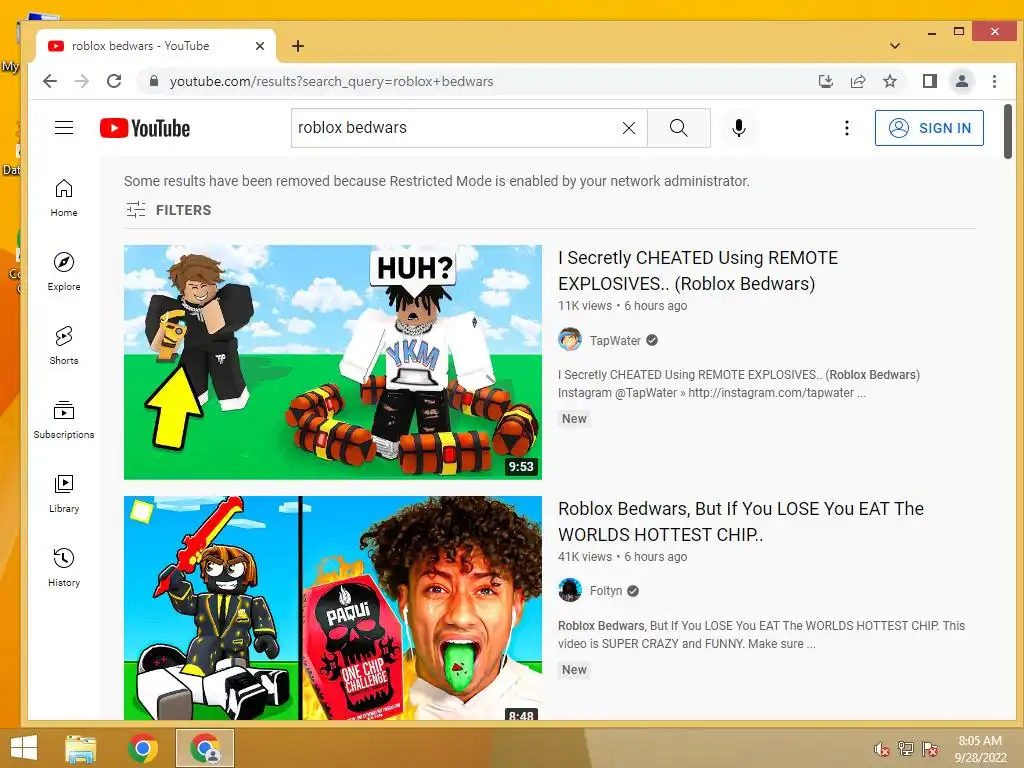Image resolution: width=1024 pixels, height=768 pixels.
Task: Open History in sidebar
Action: [64, 568]
